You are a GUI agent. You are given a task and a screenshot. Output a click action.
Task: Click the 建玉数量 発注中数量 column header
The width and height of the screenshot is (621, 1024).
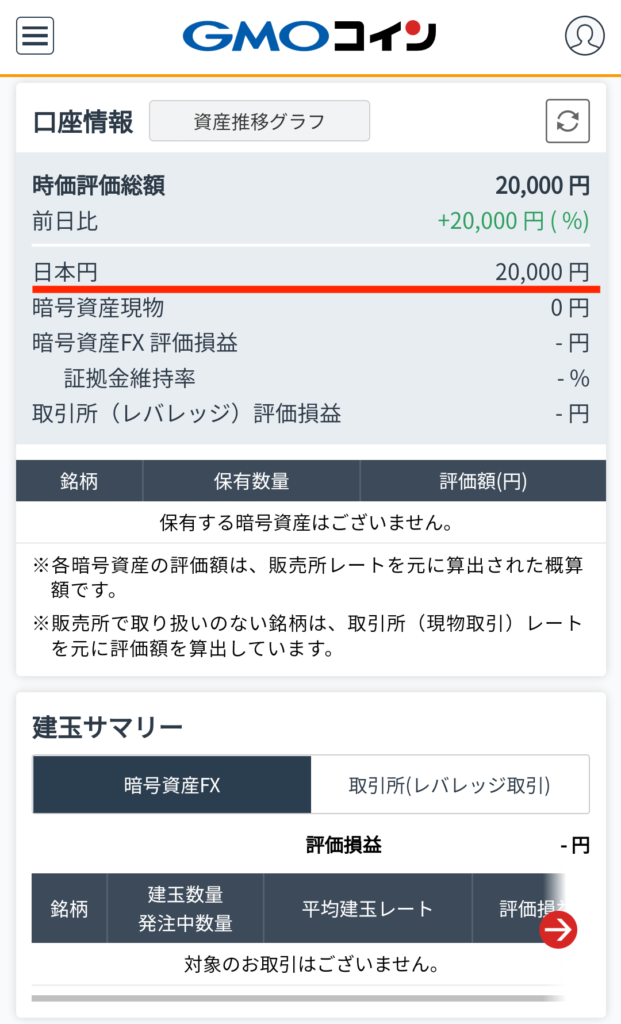(185, 909)
